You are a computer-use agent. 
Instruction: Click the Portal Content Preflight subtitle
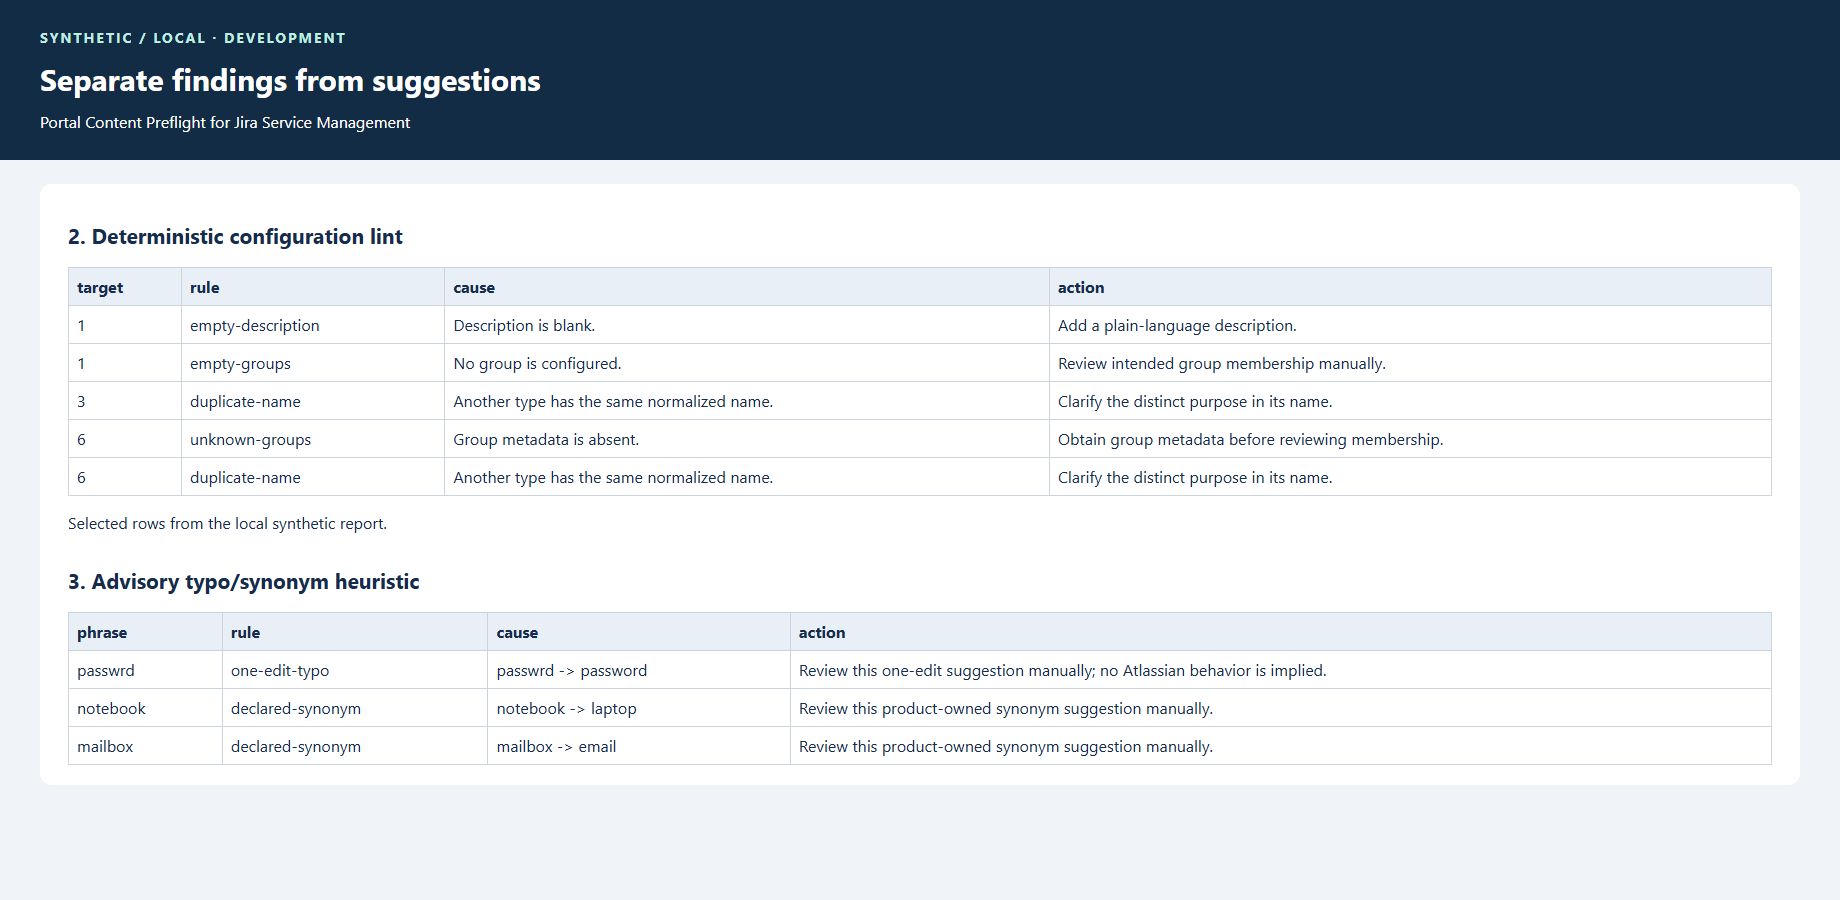tap(225, 122)
